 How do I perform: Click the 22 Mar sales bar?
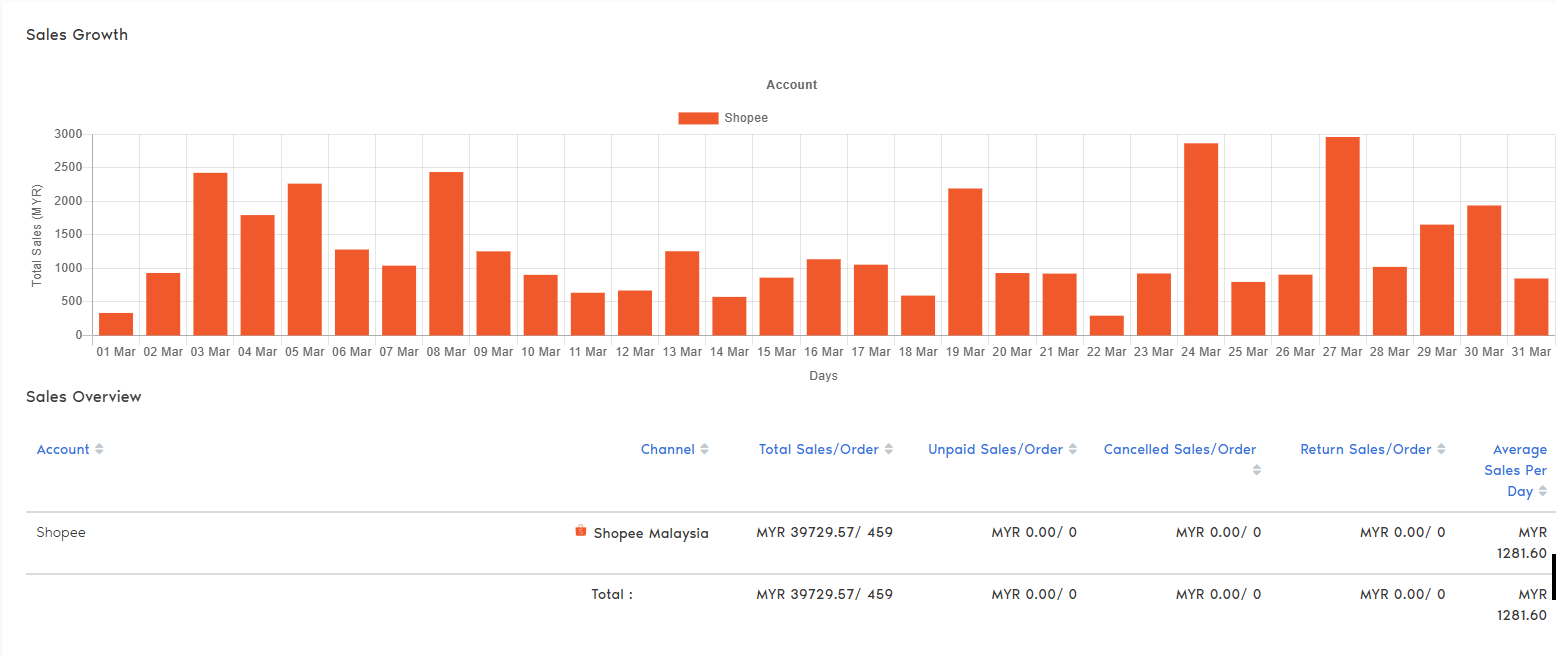point(1106,326)
